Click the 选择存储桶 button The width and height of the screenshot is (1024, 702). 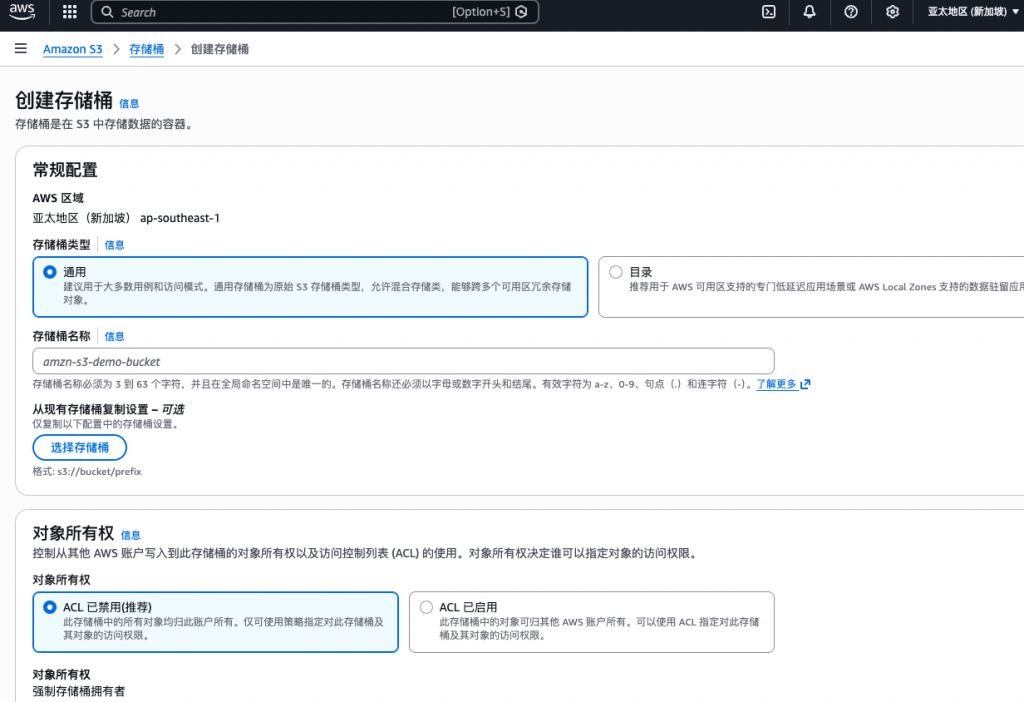80,447
